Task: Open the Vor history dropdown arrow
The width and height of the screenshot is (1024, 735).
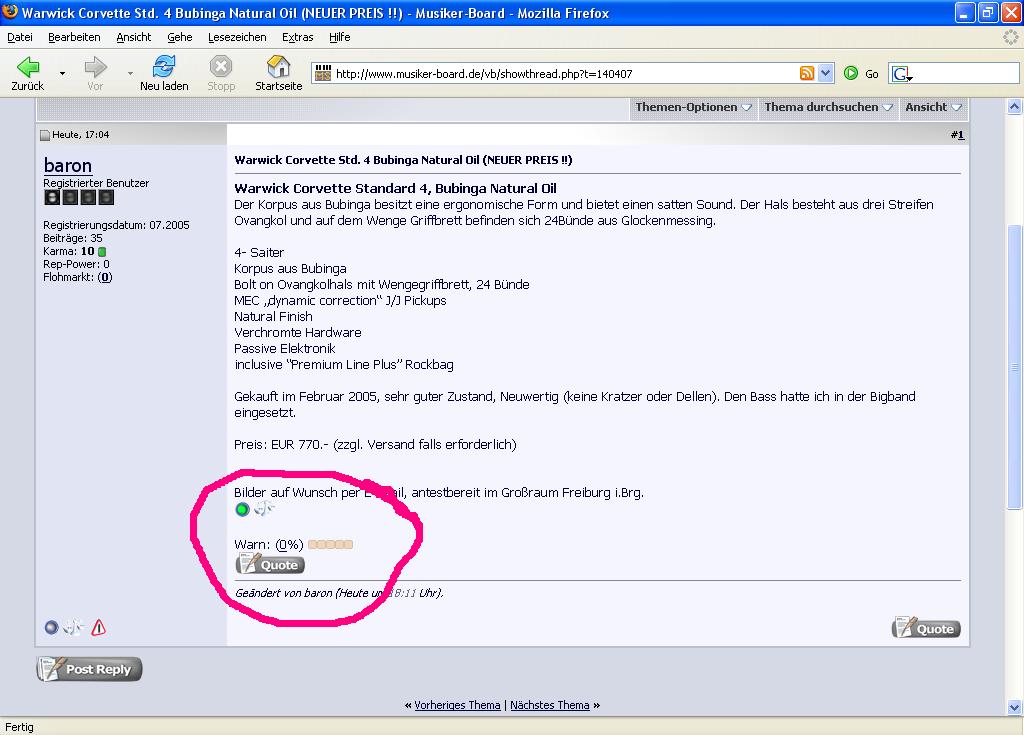Action: pyautogui.click(x=130, y=73)
